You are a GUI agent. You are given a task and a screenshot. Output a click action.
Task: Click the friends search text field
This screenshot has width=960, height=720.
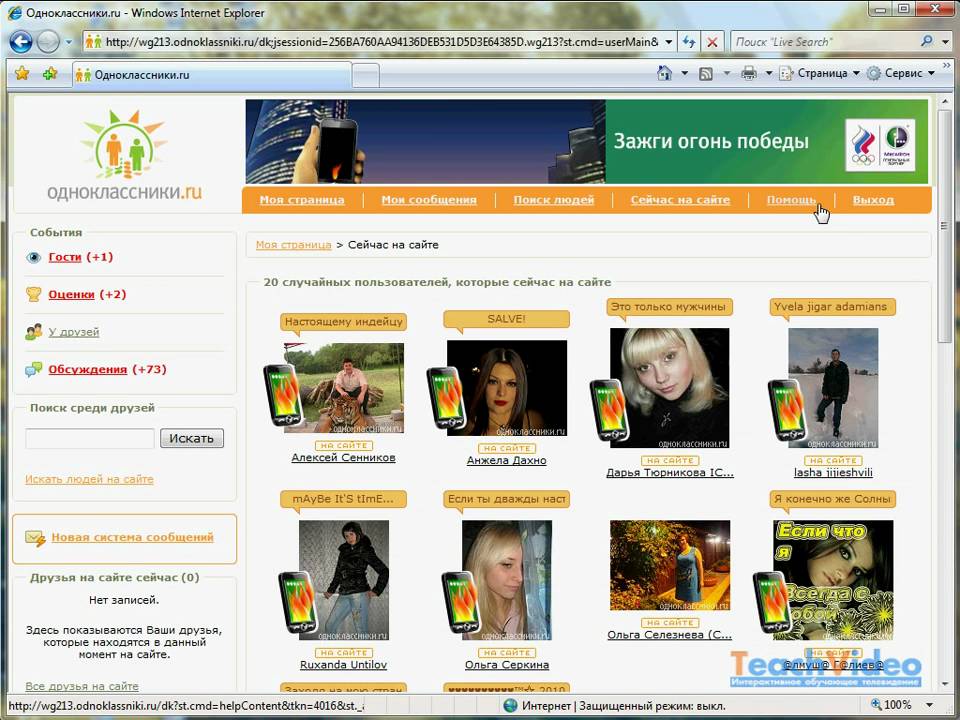click(90, 438)
